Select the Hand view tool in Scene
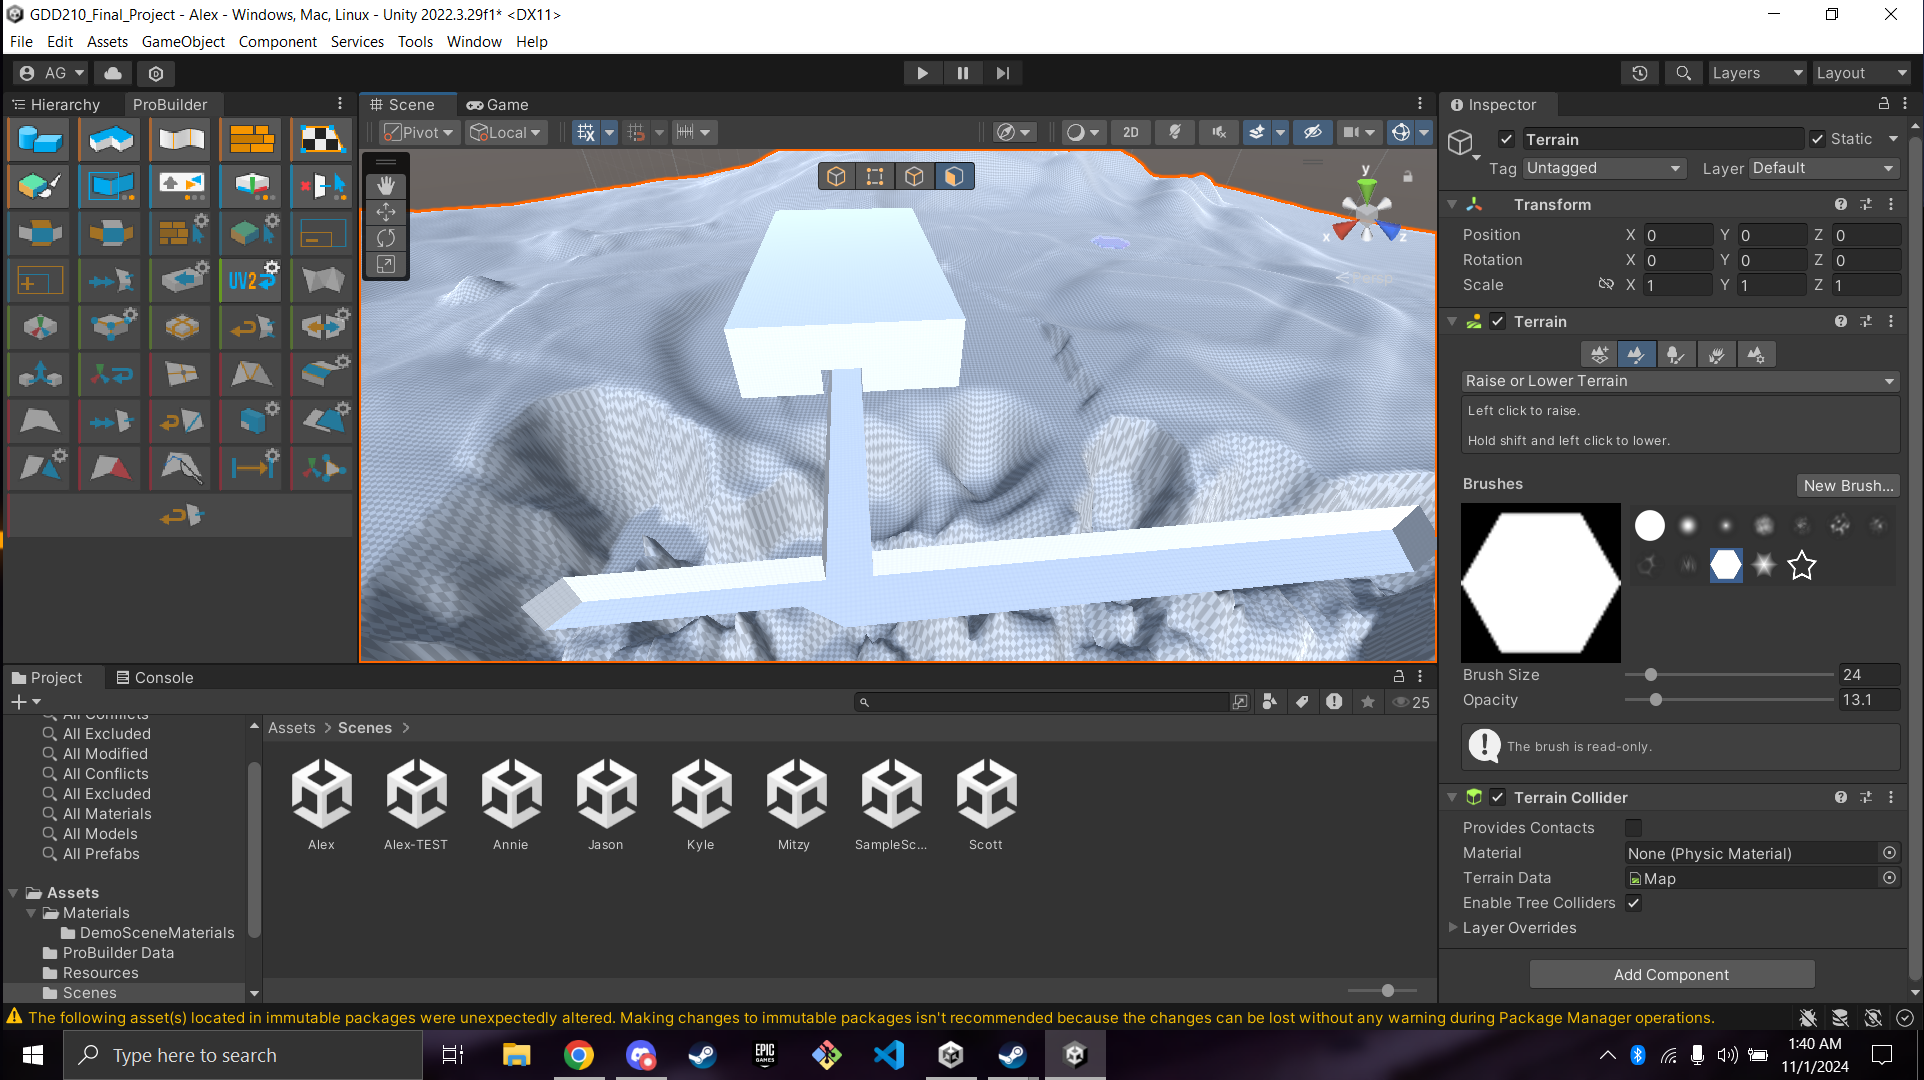 [386, 186]
